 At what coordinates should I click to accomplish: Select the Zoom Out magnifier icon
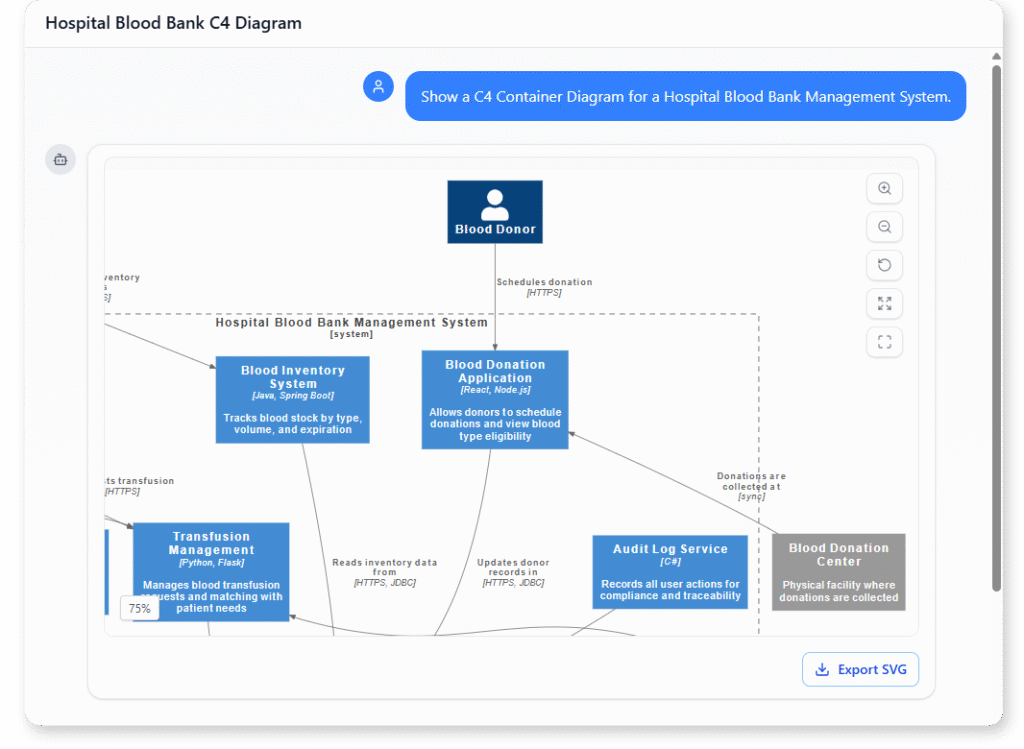pyautogui.click(x=884, y=227)
